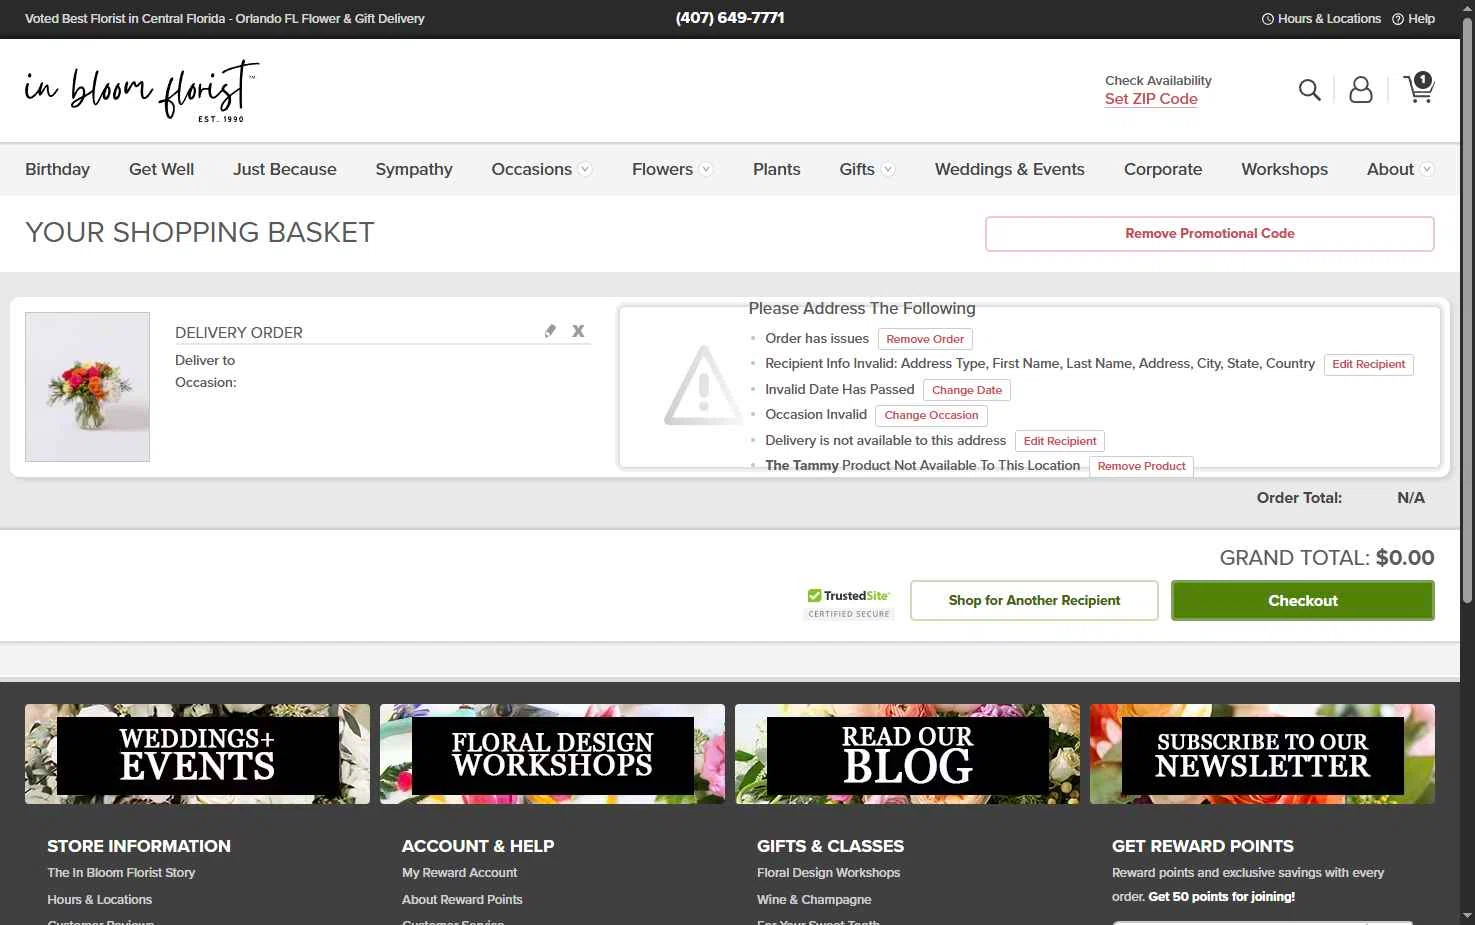Image resolution: width=1475 pixels, height=925 pixels.
Task: Open the user account icon
Action: point(1361,90)
